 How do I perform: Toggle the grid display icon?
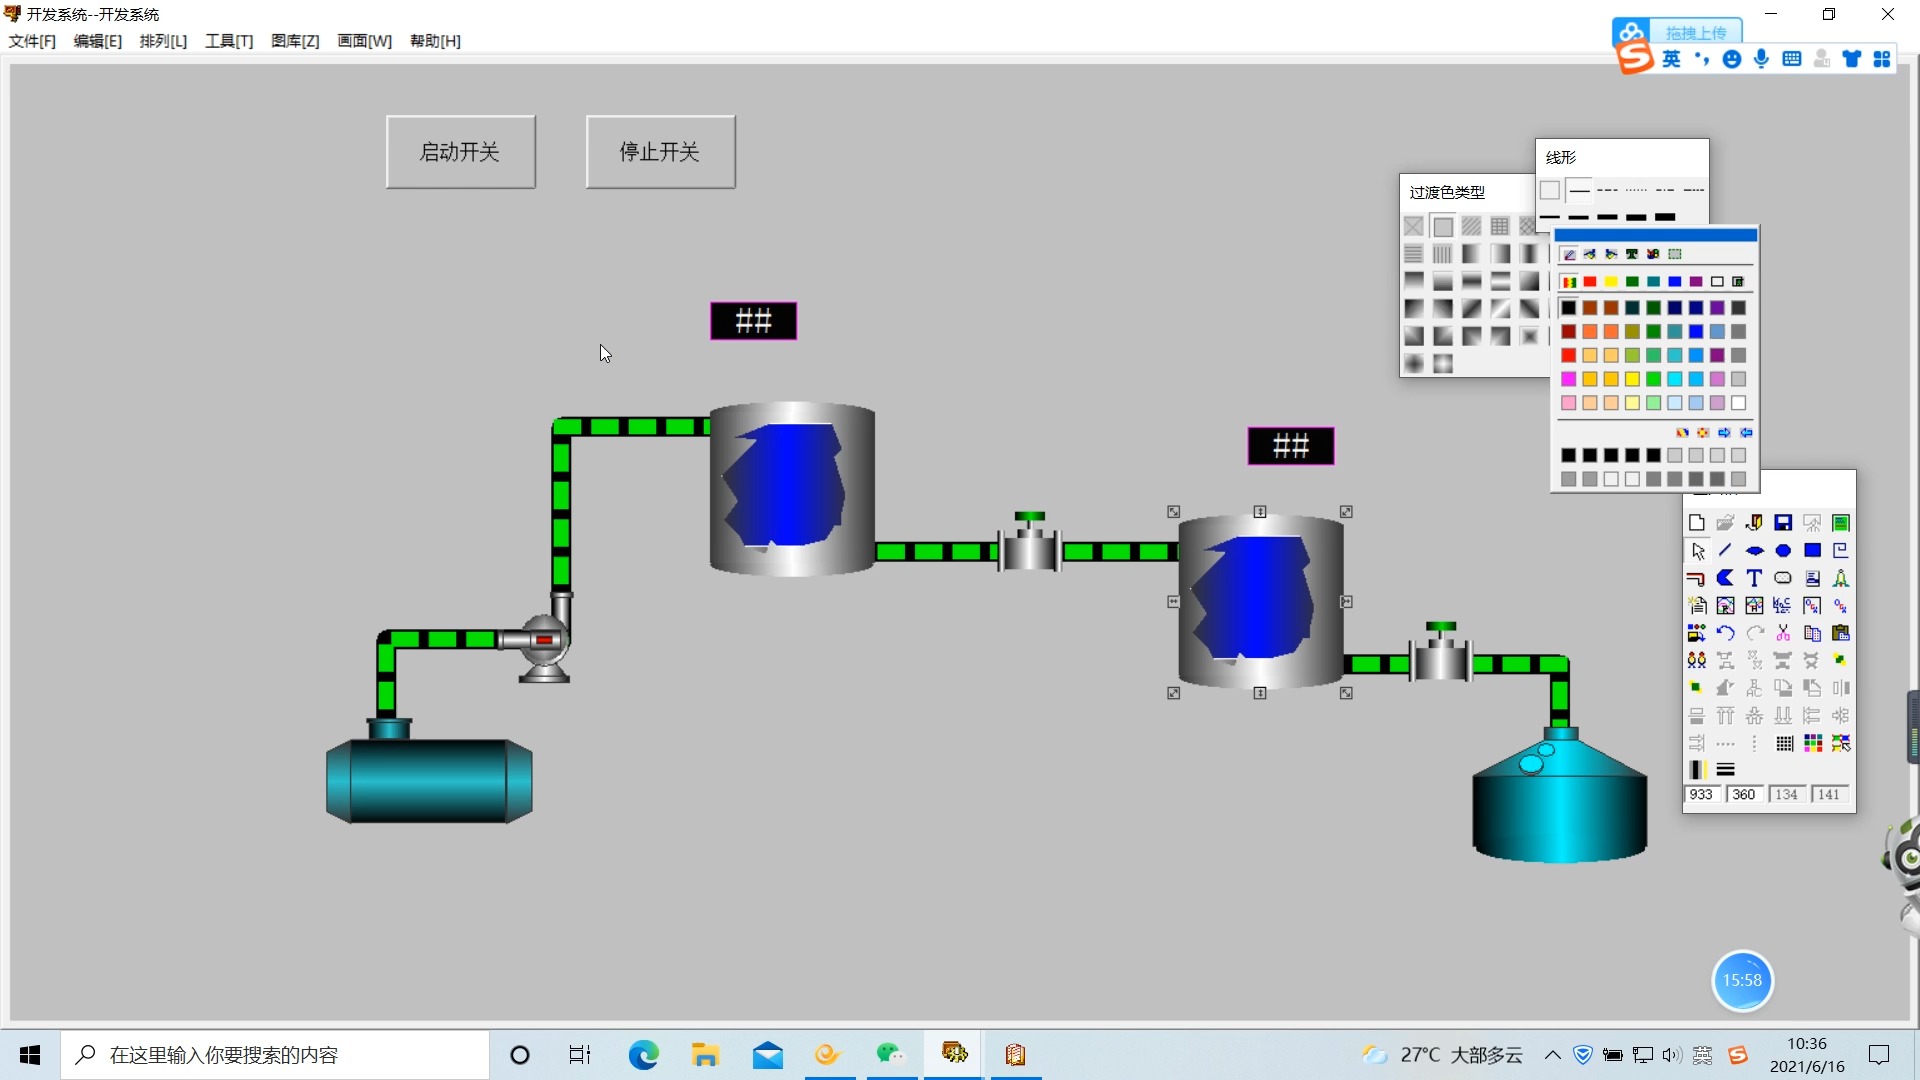coord(1784,743)
